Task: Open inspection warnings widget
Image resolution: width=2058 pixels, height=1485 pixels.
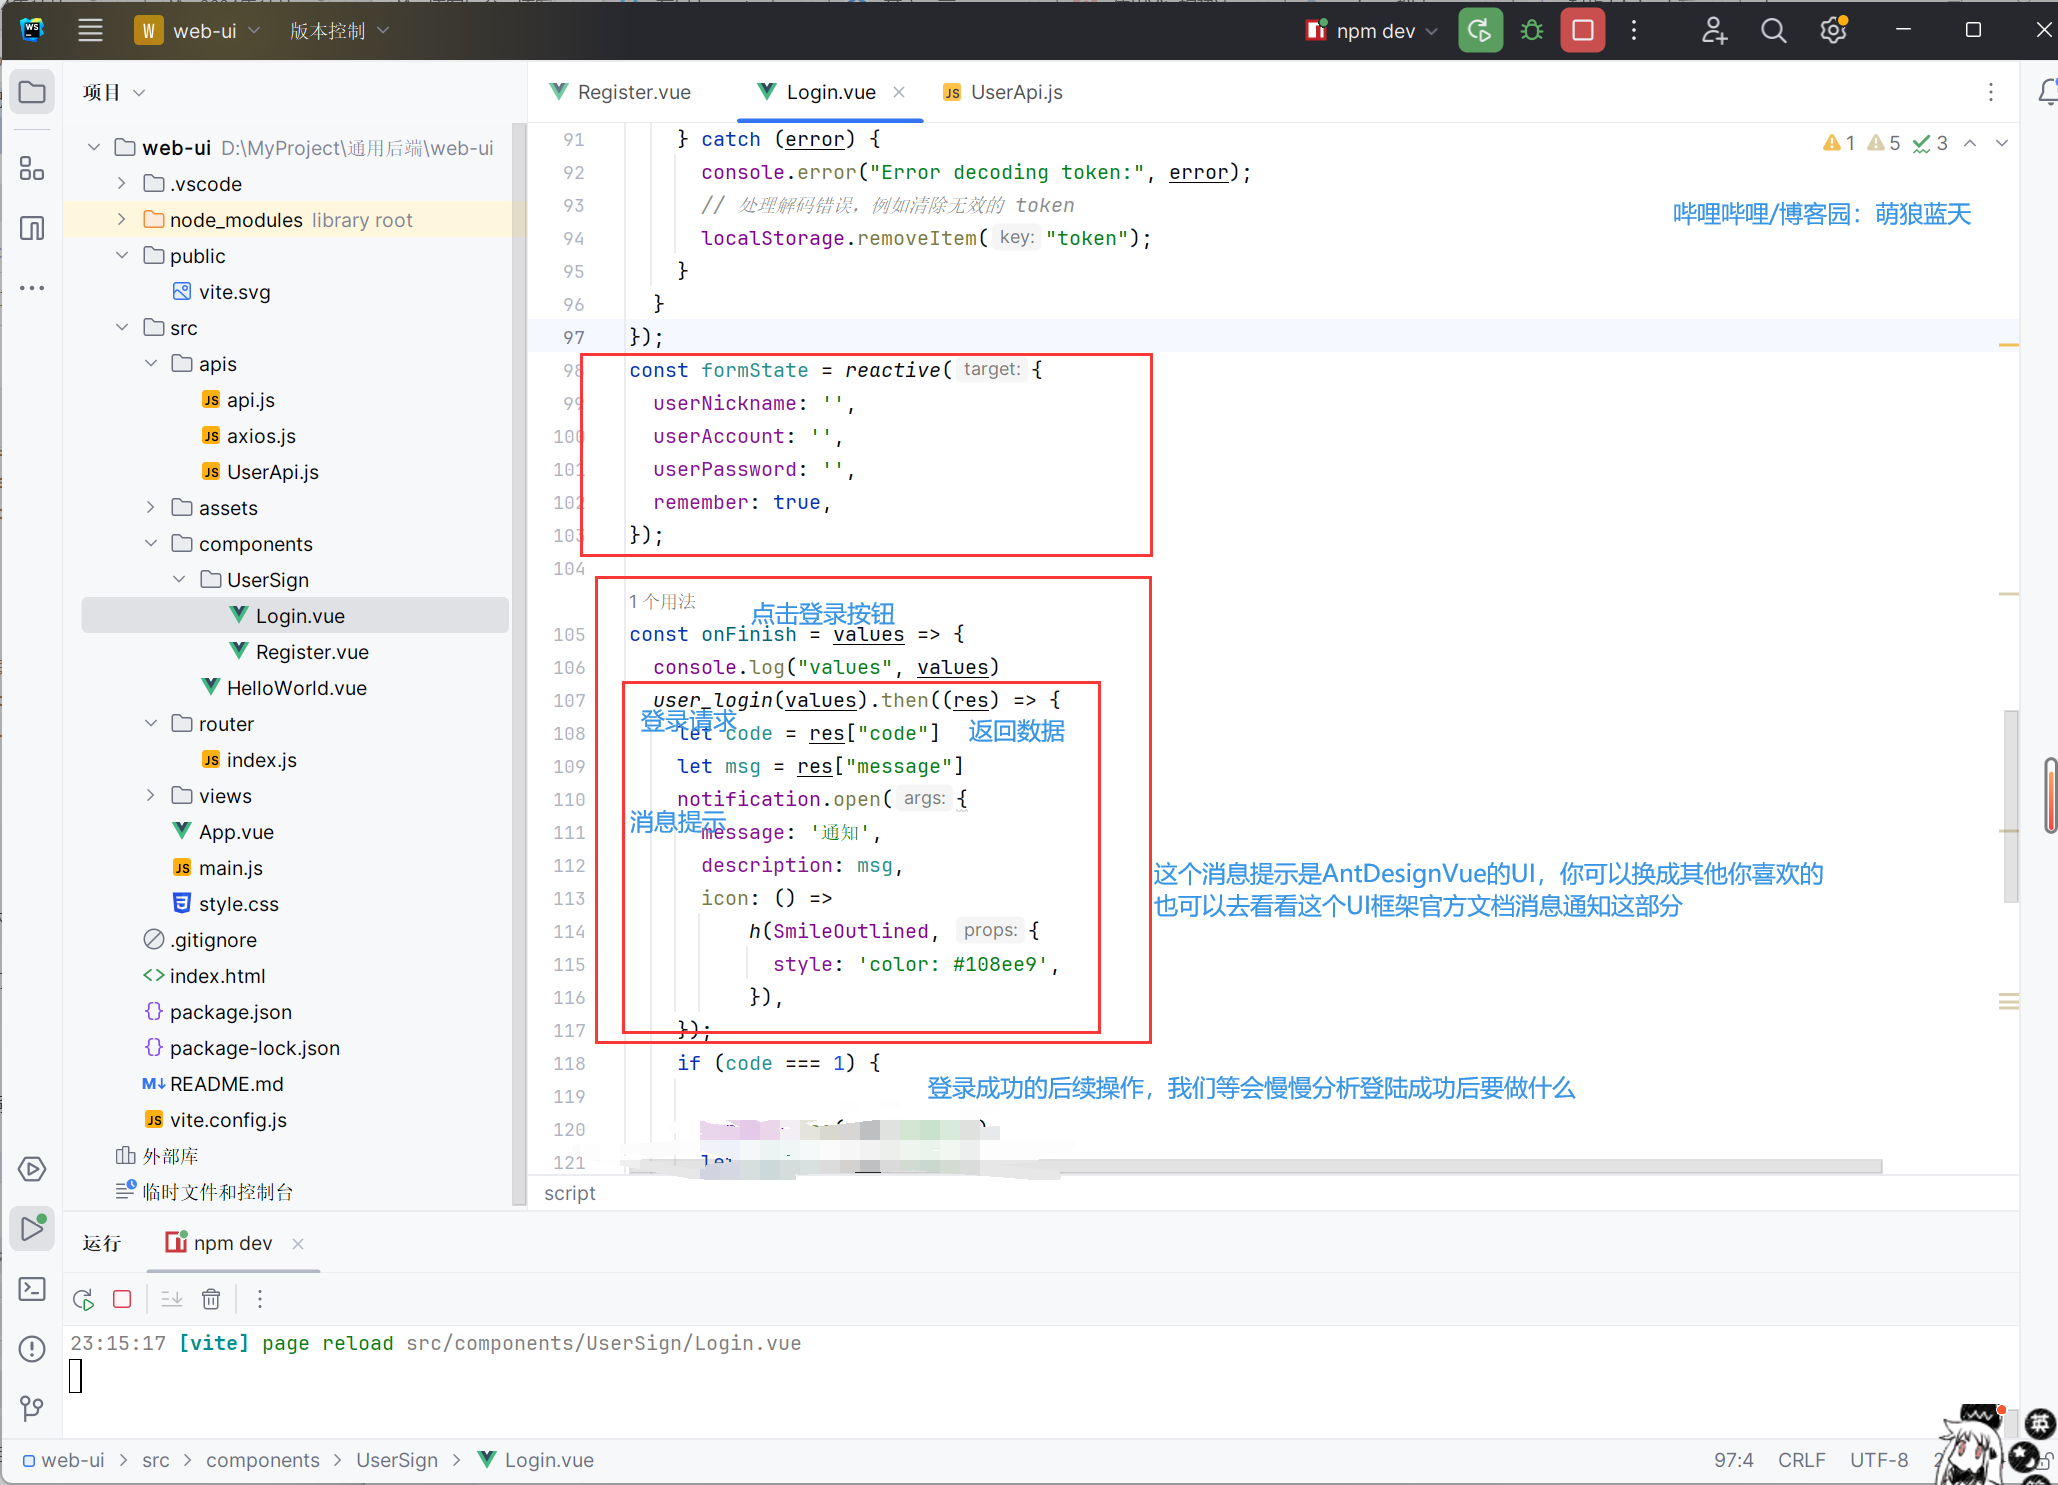Action: 1885,143
